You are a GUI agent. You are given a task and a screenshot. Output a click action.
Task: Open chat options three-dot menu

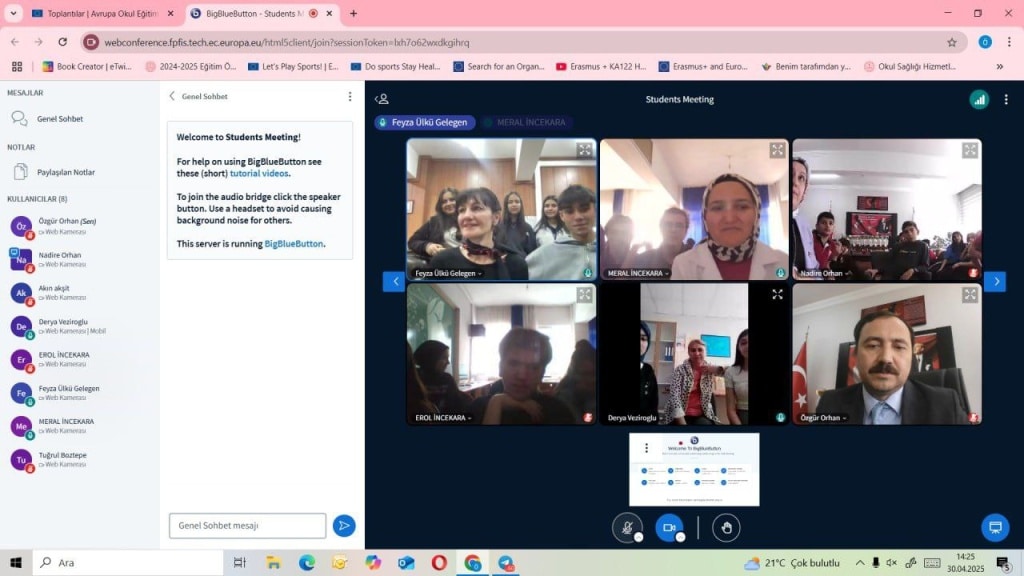point(349,96)
